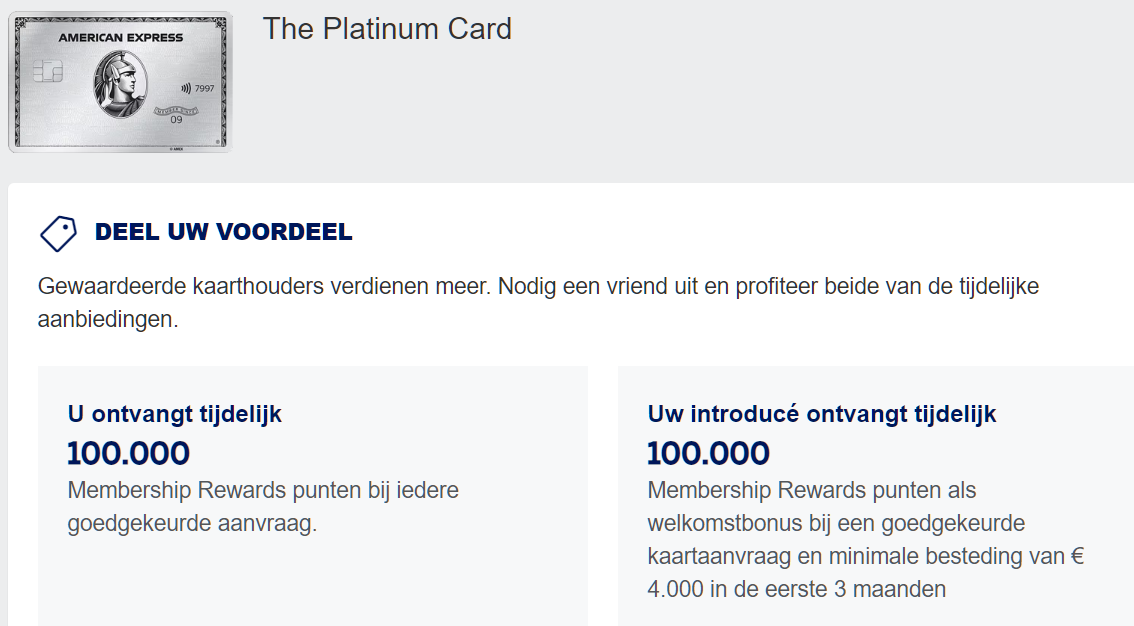Click the chip icon on the card
Image resolution: width=1134 pixels, height=626 pixels.
pos(47,72)
